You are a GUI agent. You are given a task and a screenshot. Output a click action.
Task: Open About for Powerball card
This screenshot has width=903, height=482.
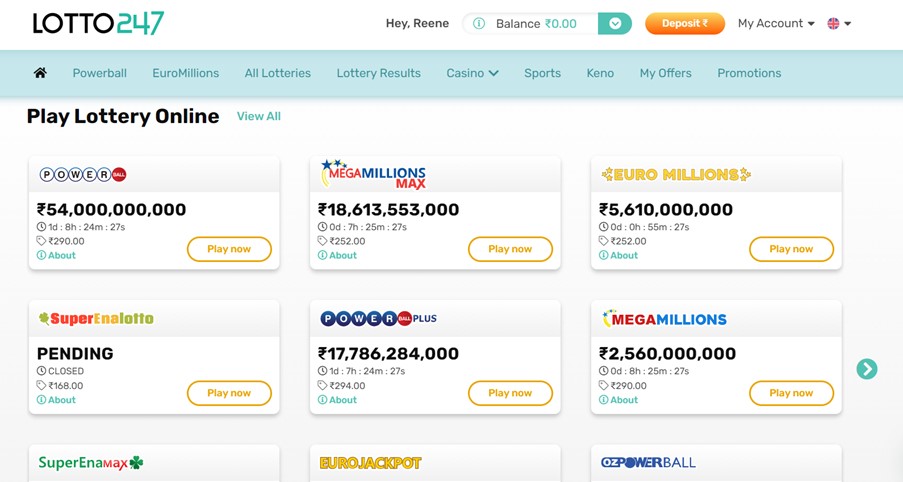[56, 255]
